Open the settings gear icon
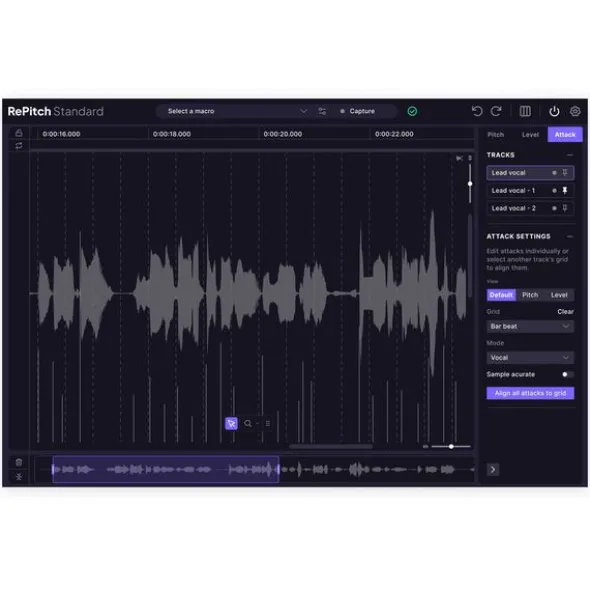The height and width of the screenshot is (591, 590). [x=575, y=111]
